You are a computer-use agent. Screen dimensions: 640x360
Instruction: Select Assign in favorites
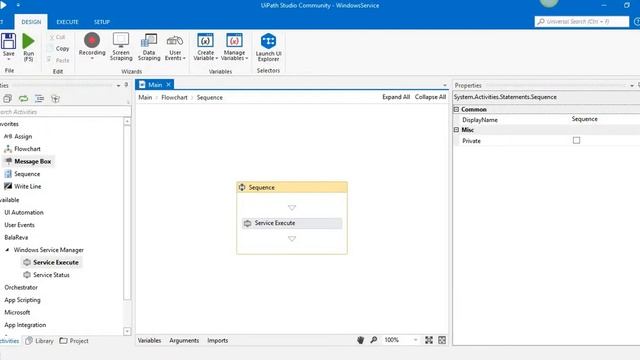tap(18, 136)
